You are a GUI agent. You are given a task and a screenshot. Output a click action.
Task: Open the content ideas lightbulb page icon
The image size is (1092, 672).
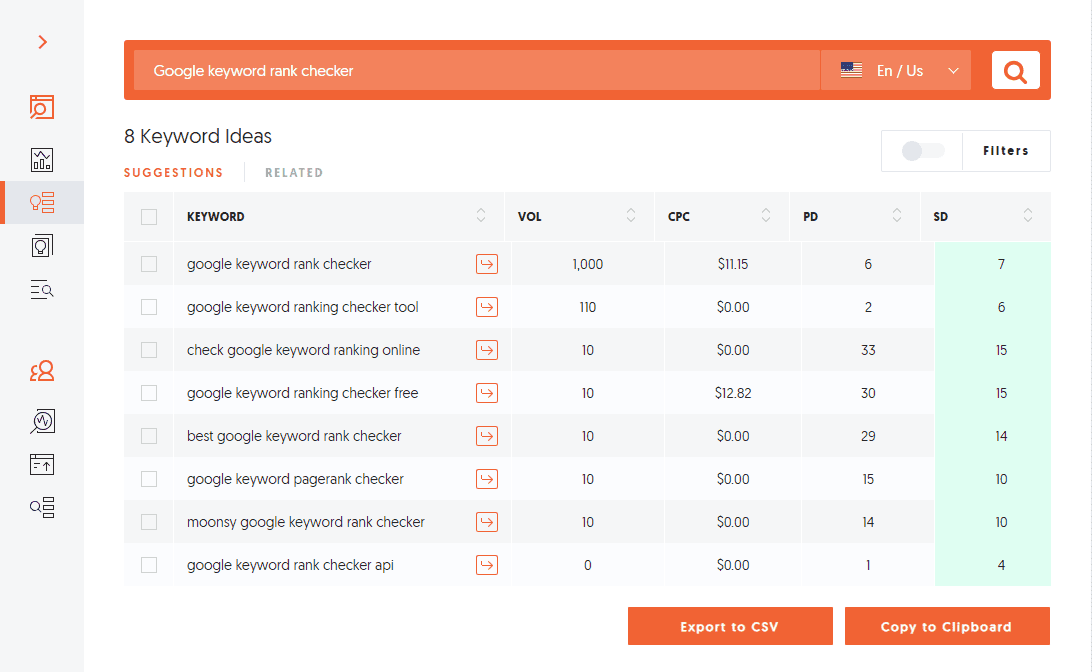coord(42,246)
